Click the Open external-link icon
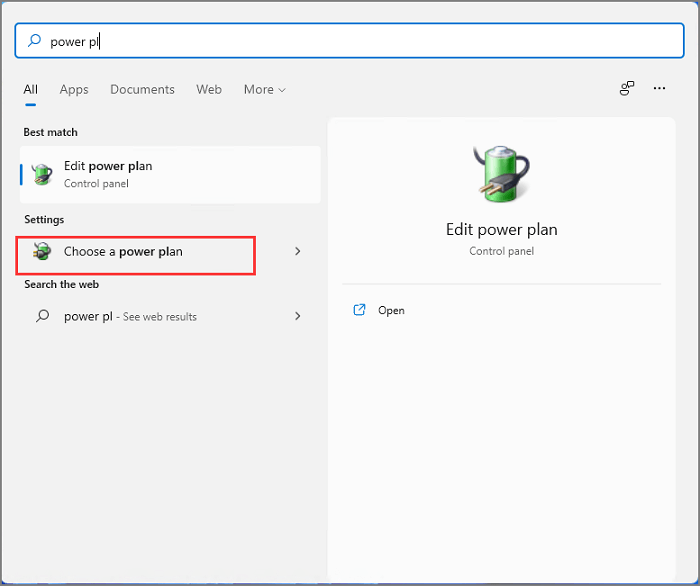Image resolution: width=700 pixels, height=586 pixels. click(x=360, y=310)
